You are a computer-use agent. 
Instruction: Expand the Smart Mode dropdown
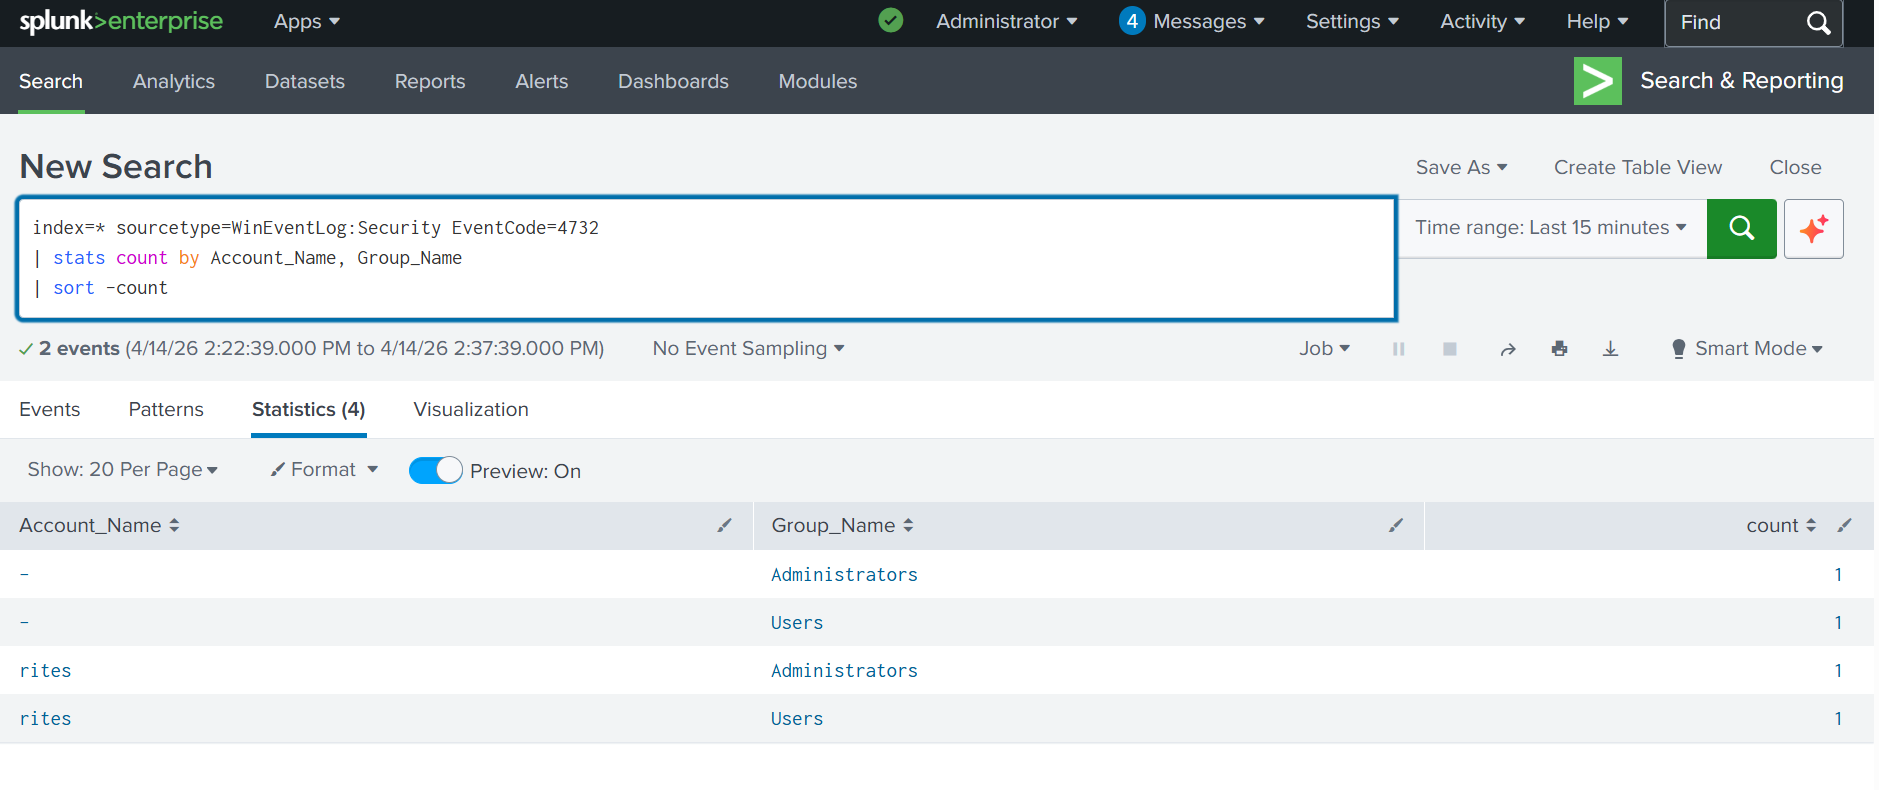point(1747,349)
